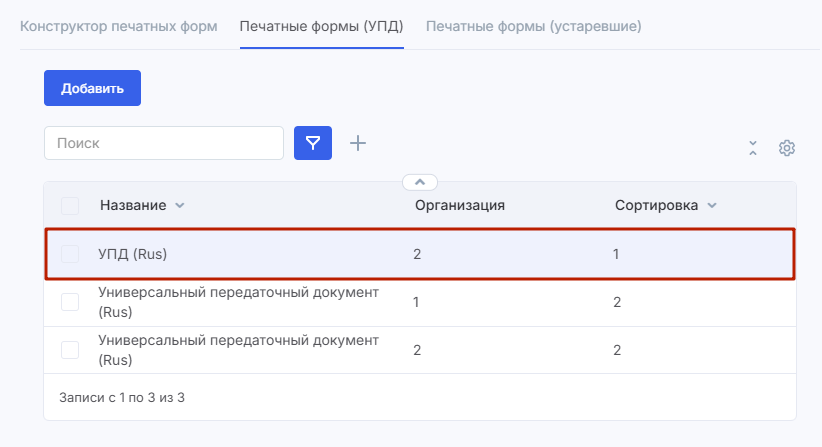Open table settings via the gear icon
This screenshot has width=822, height=447.
787,148
